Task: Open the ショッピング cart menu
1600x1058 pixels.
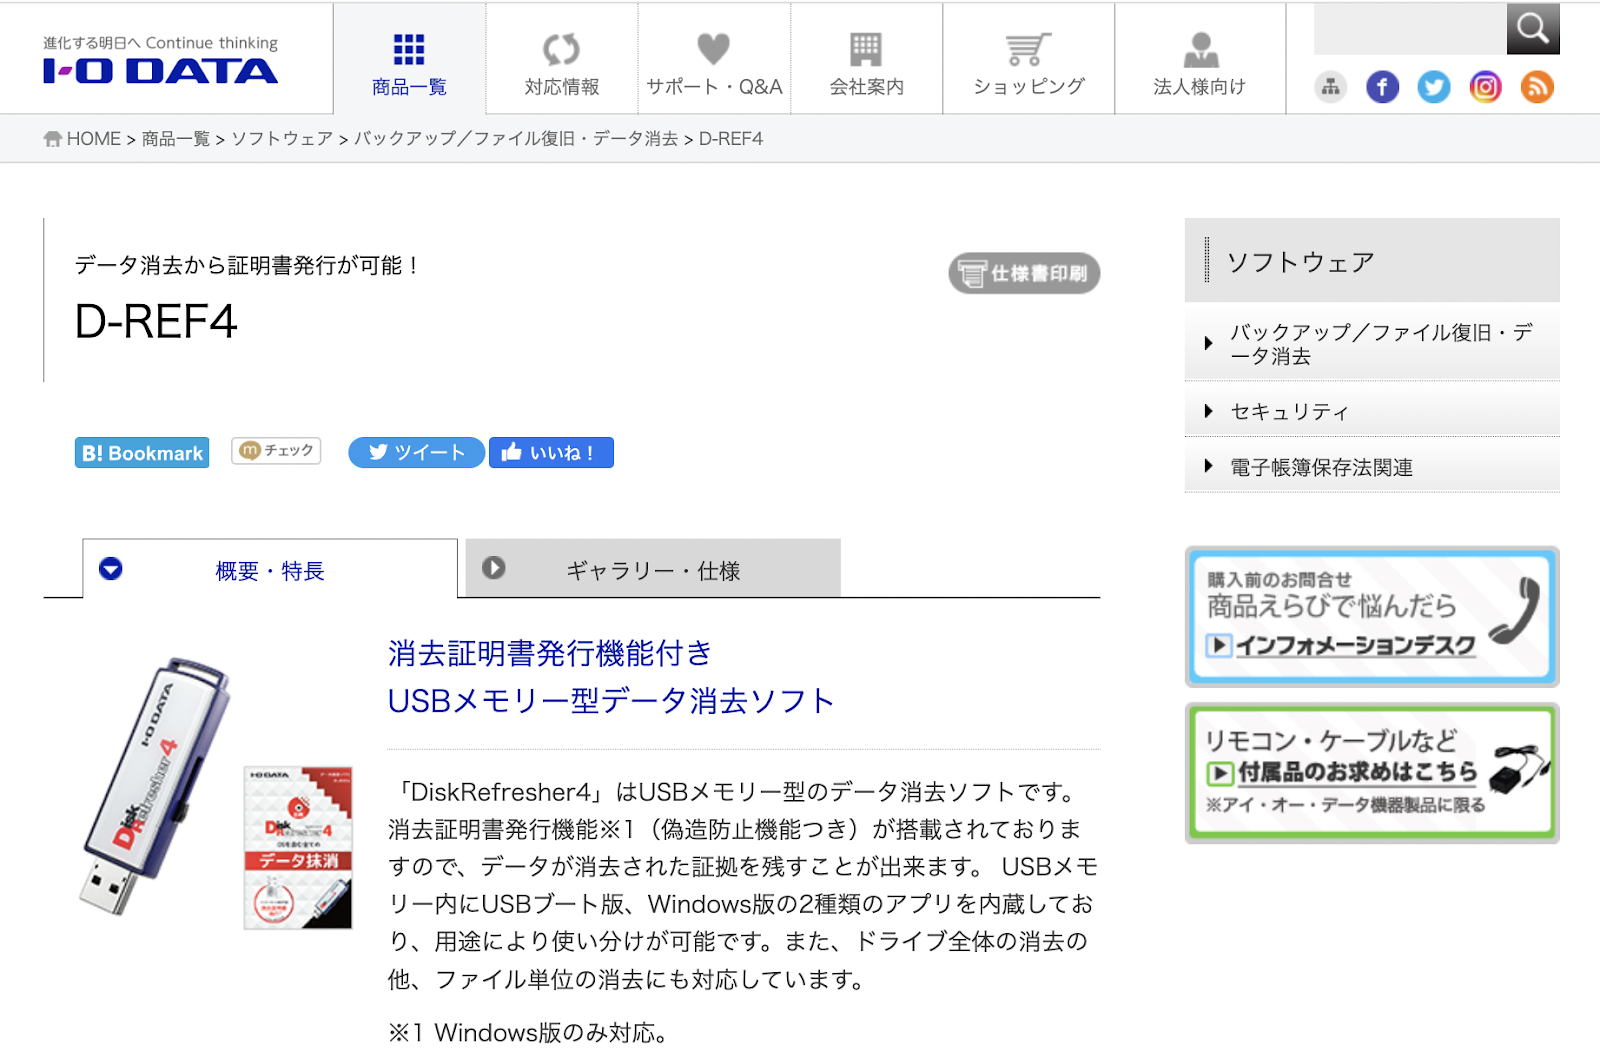Action: tap(1028, 60)
